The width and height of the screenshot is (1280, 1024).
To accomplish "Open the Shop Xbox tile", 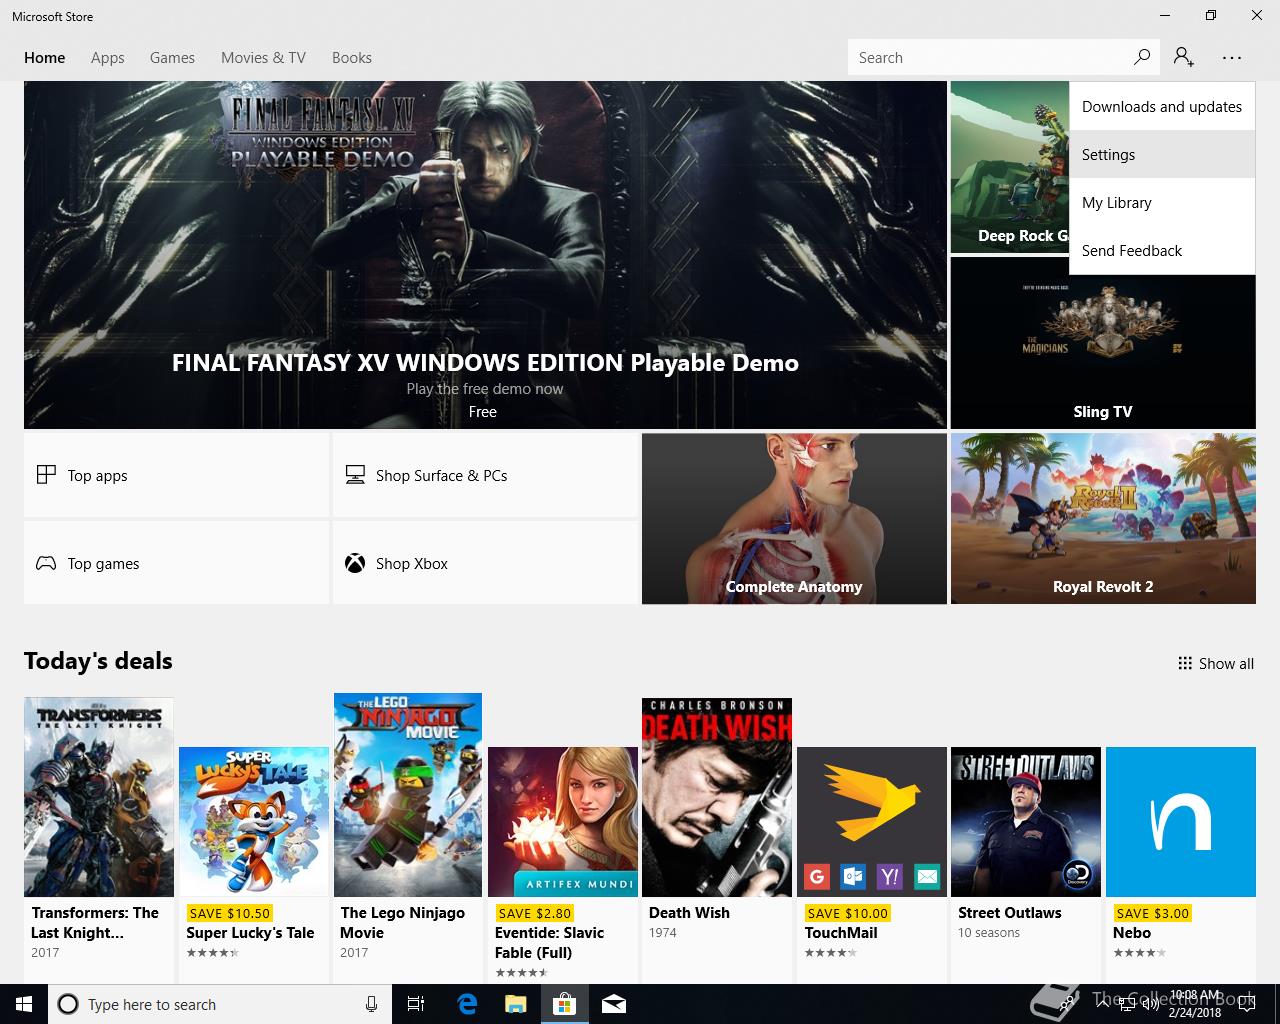I will click(485, 563).
